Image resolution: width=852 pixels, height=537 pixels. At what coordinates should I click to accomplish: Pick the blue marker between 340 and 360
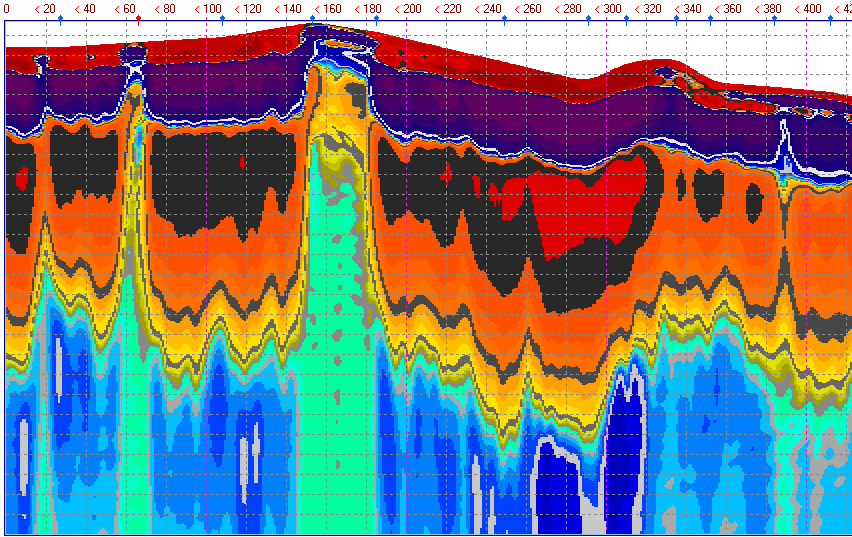coord(710,19)
